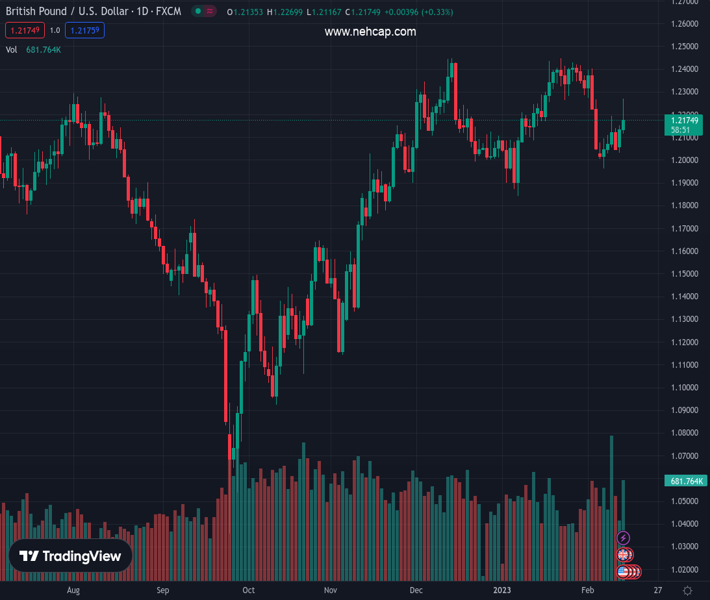The height and width of the screenshot is (600, 710).
Task: Click the volume value 681.764K in legend
Action: 43,49
